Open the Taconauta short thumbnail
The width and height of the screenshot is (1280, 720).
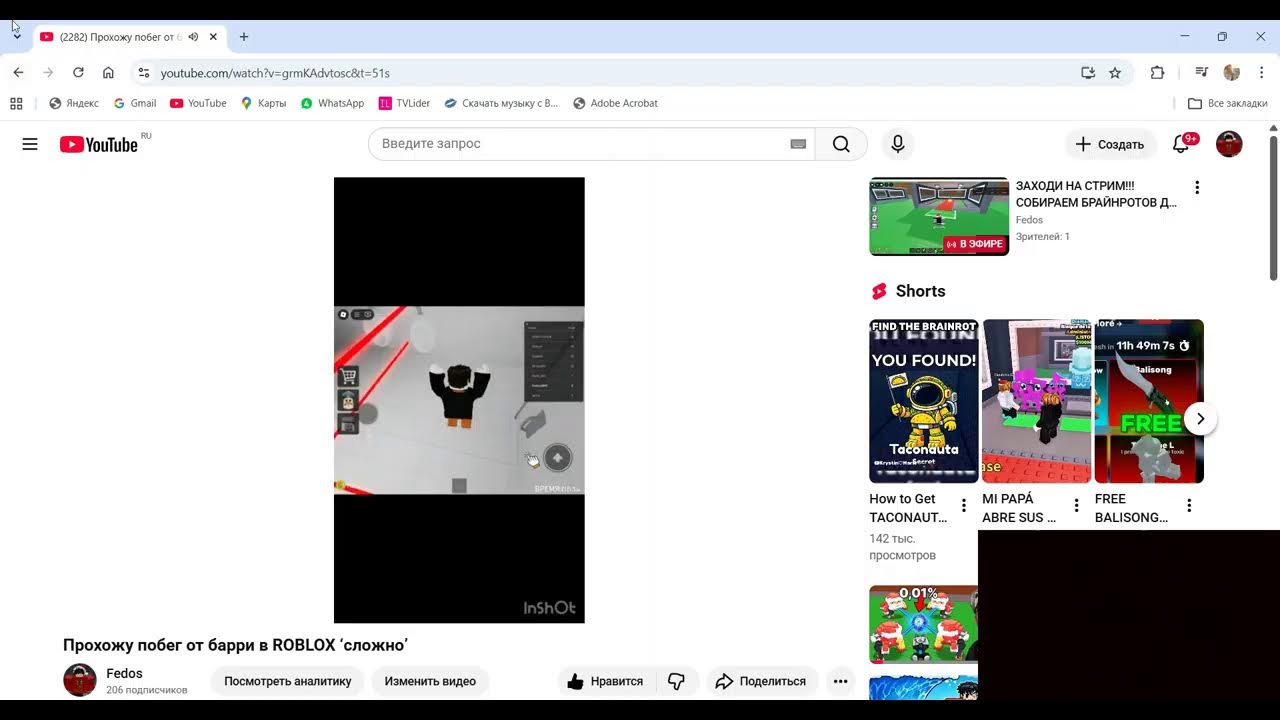pos(924,401)
